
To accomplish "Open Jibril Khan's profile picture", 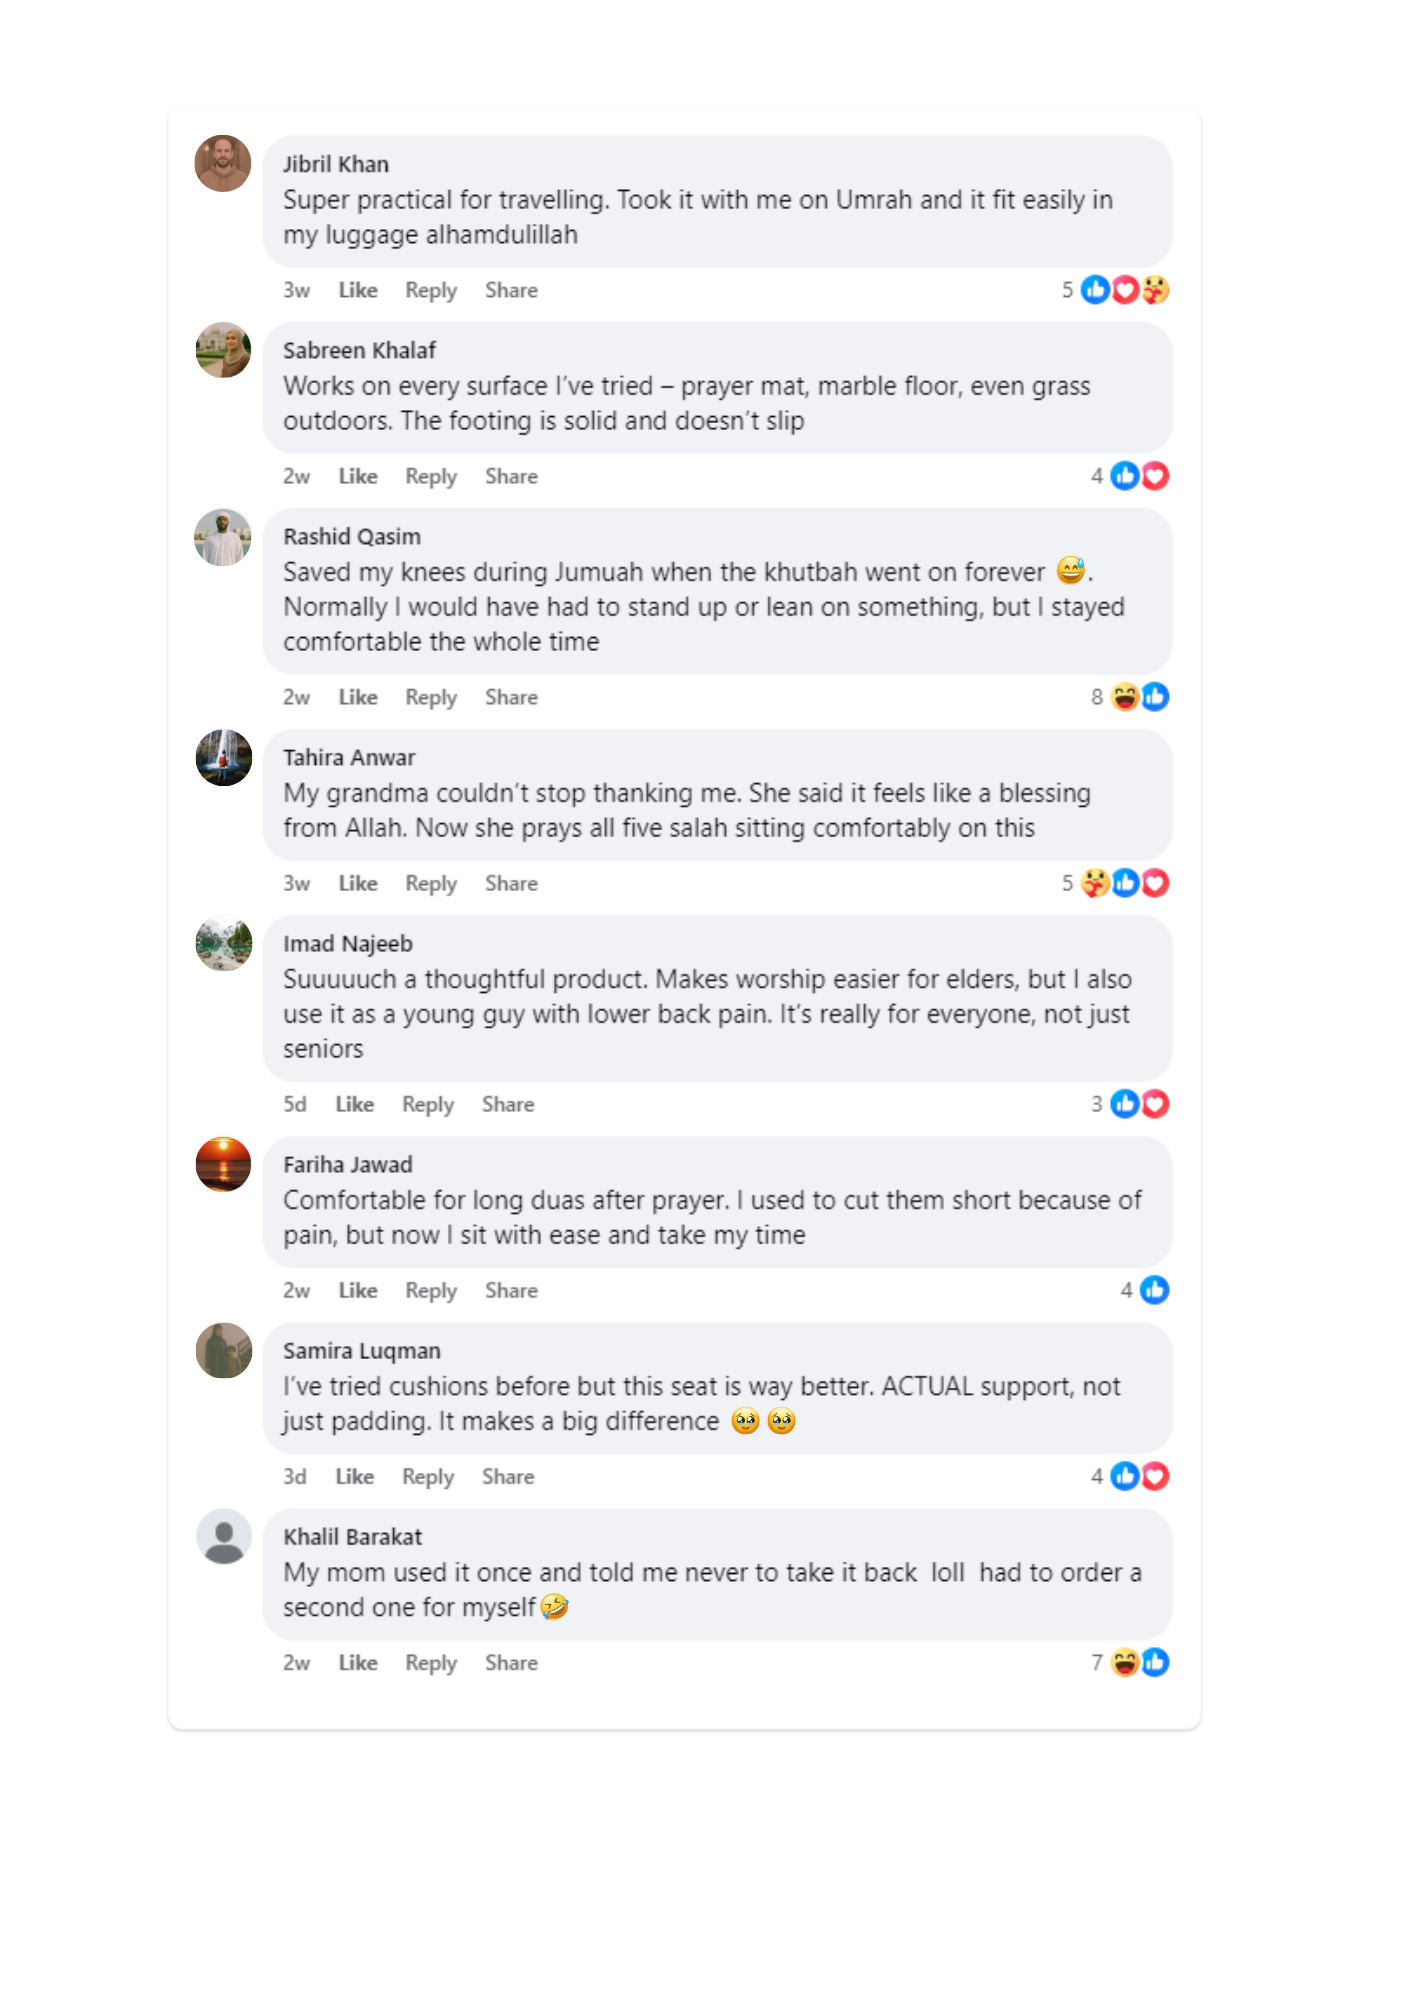I will pyautogui.click(x=223, y=164).
